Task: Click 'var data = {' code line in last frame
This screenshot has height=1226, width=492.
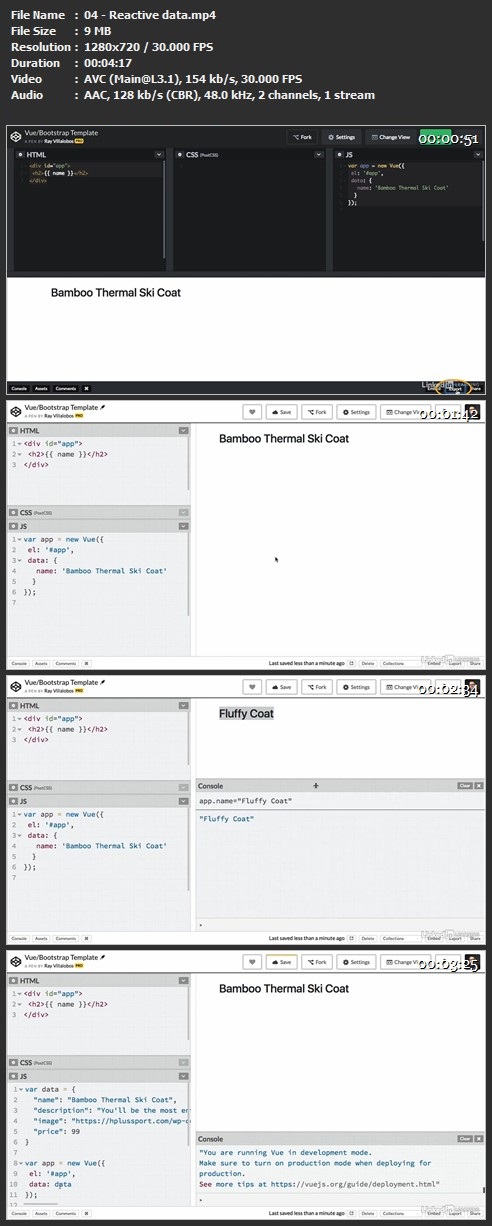Action: point(52,1088)
